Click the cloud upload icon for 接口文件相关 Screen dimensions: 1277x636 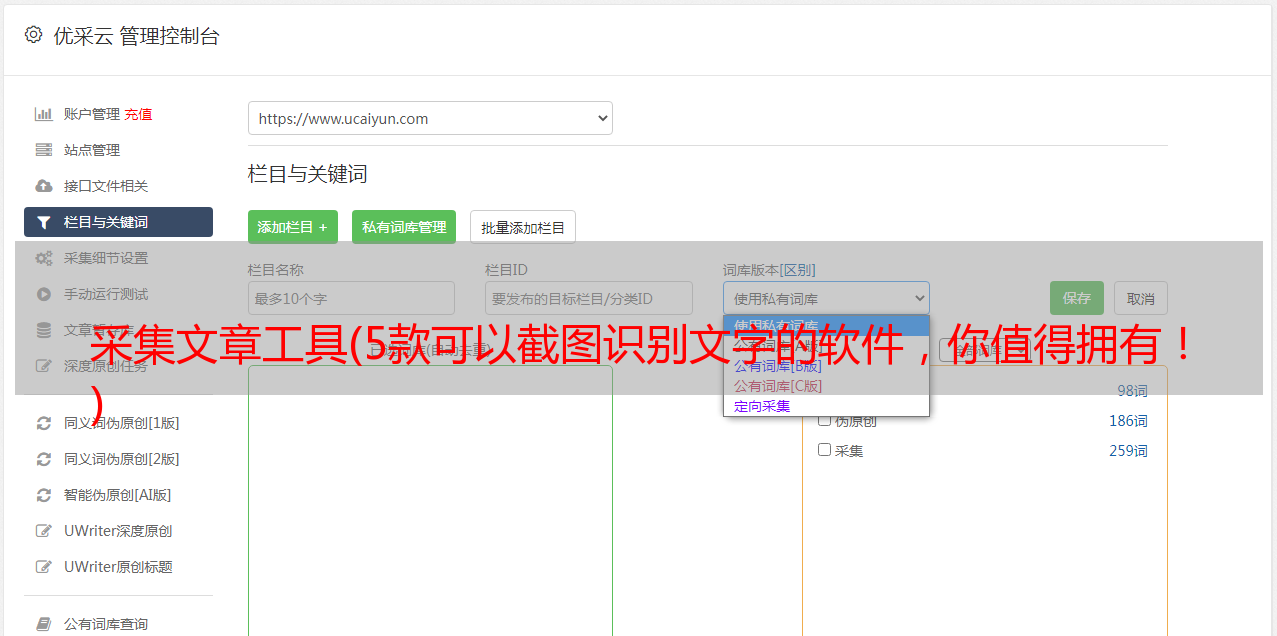(x=43, y=186)
